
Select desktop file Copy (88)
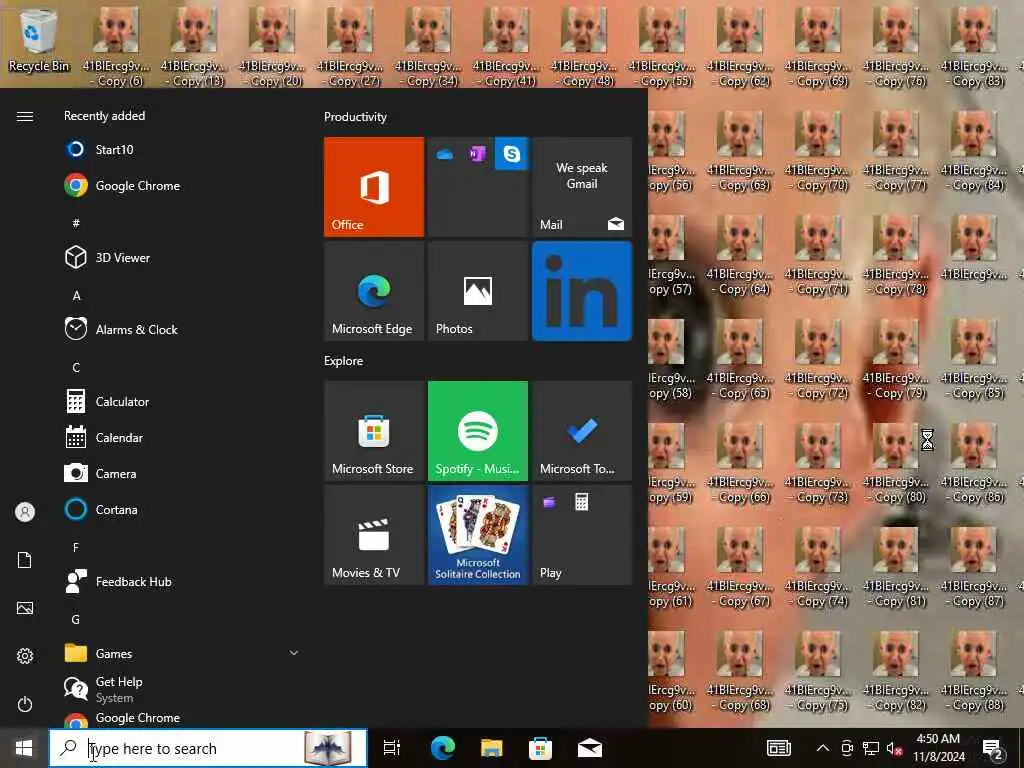point(973,671)
